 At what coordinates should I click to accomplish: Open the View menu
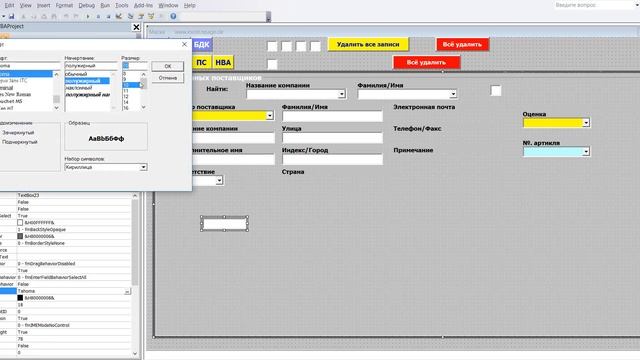(25, 5)
